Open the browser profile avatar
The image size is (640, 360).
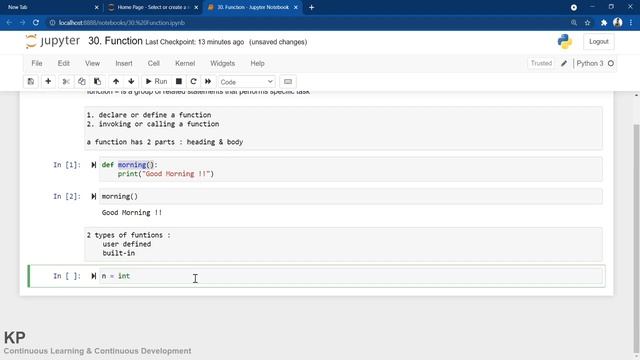[618, 23]
